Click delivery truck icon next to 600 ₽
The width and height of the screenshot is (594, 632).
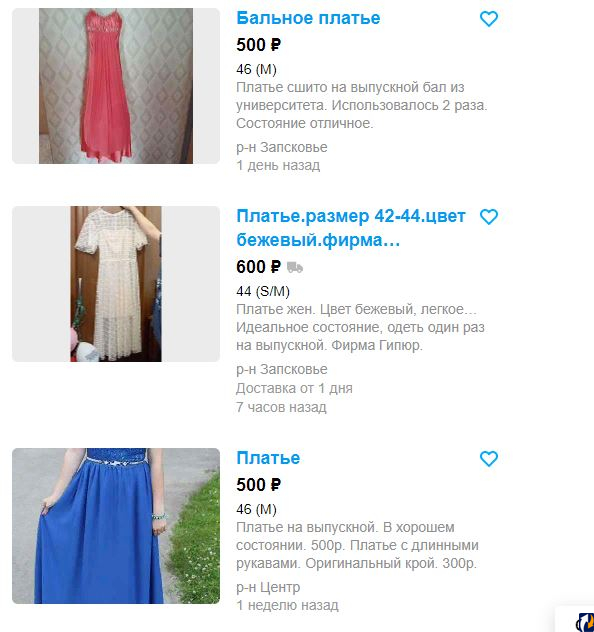click(295, 267)
